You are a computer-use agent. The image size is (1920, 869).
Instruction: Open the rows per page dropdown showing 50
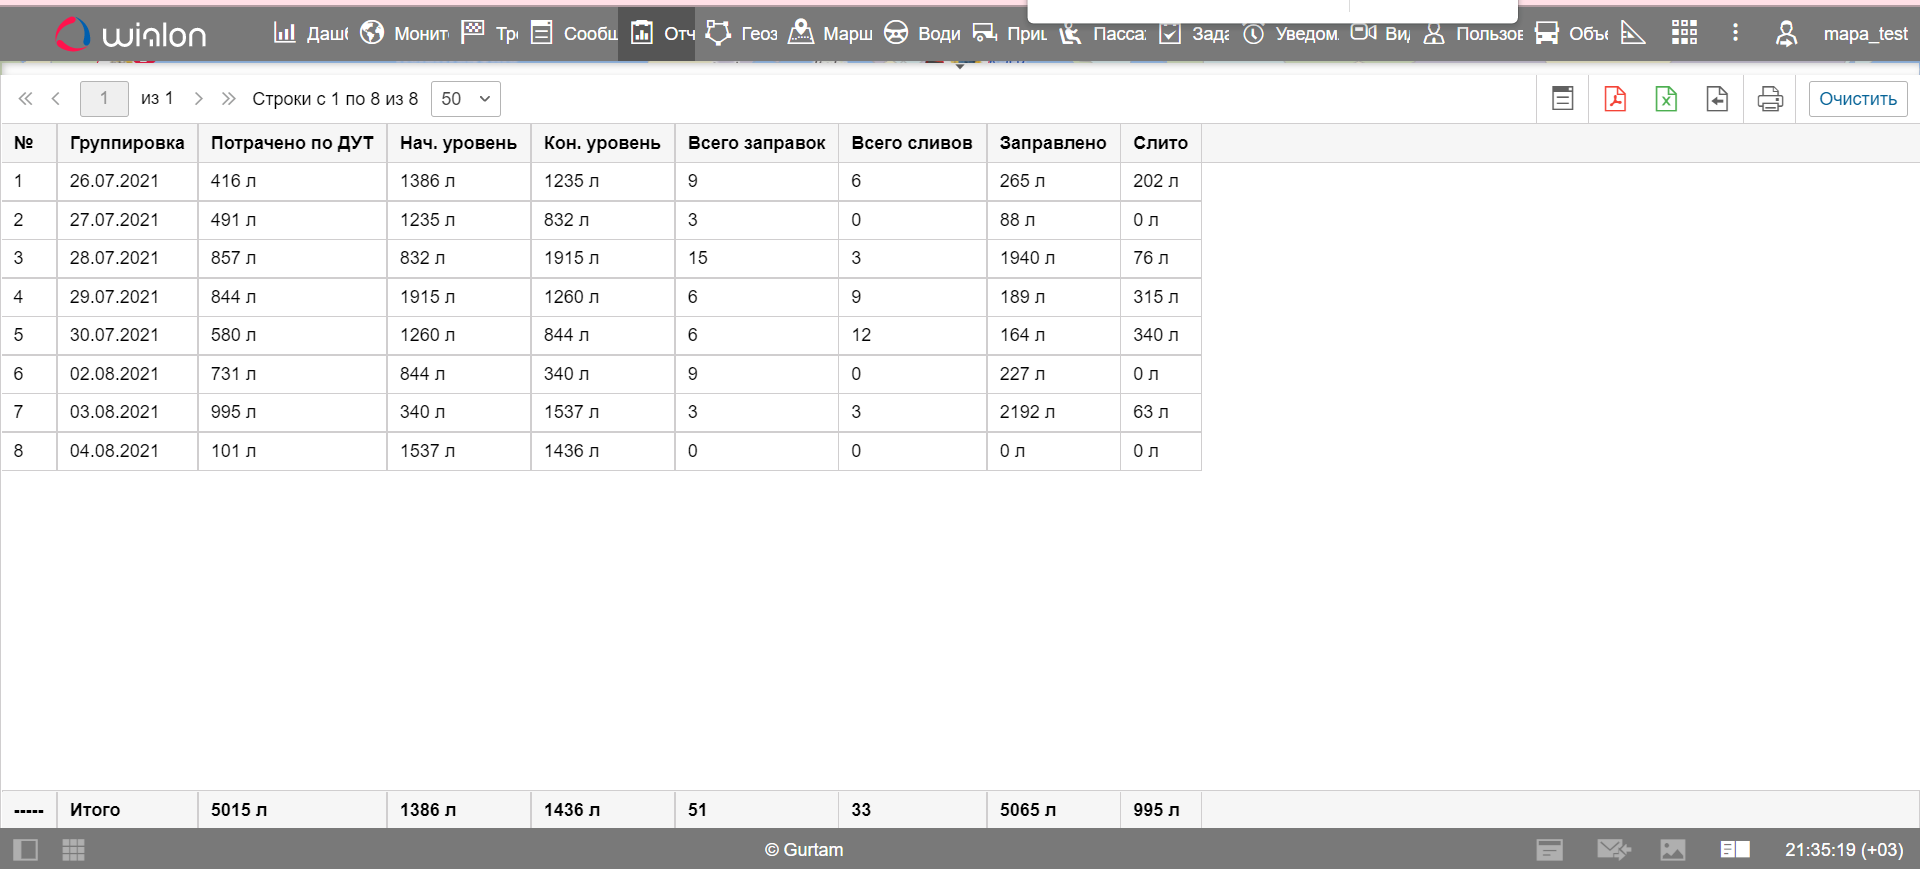pyautogui.click(x=465, y=99)
